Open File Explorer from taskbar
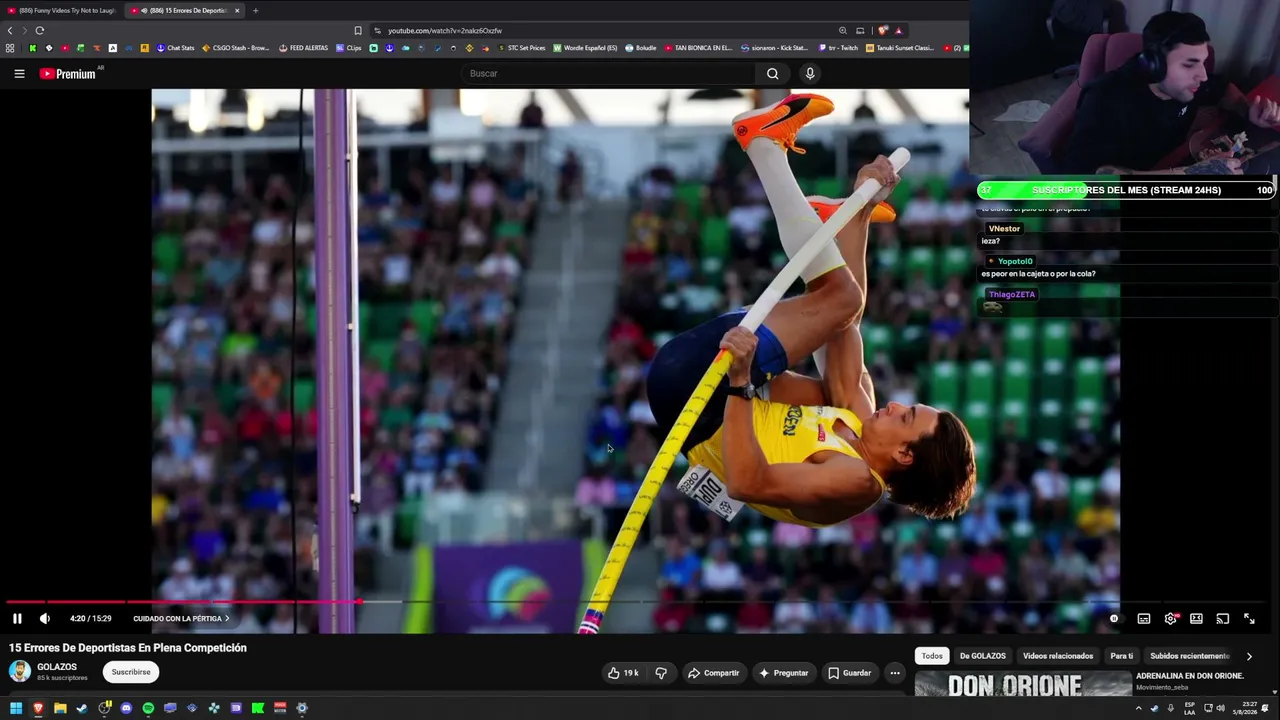1280x720 pixels. (60, 708)
